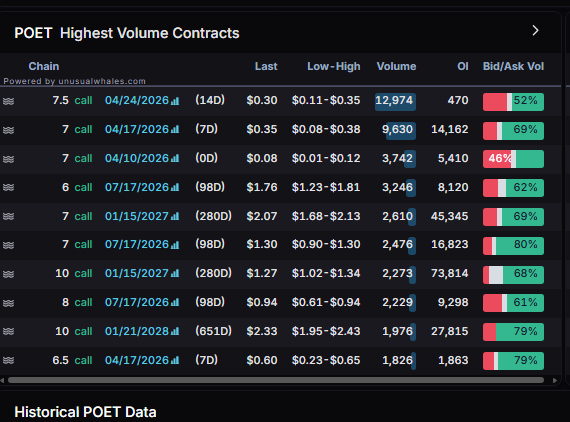Viewport: 570px width, 422px height.
Task: Click the 62% bid/ask volume bar
Action: click(x=513, y=188)
